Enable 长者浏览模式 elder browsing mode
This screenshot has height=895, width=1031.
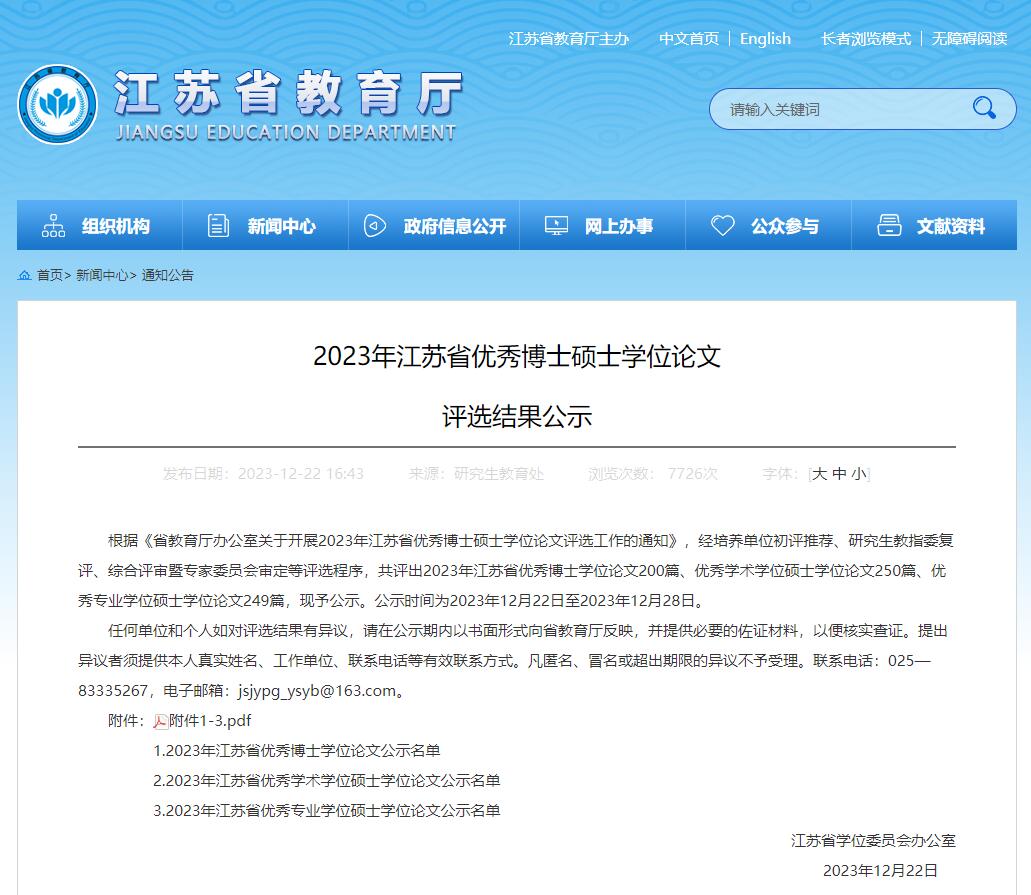click(x=865, y=39)
